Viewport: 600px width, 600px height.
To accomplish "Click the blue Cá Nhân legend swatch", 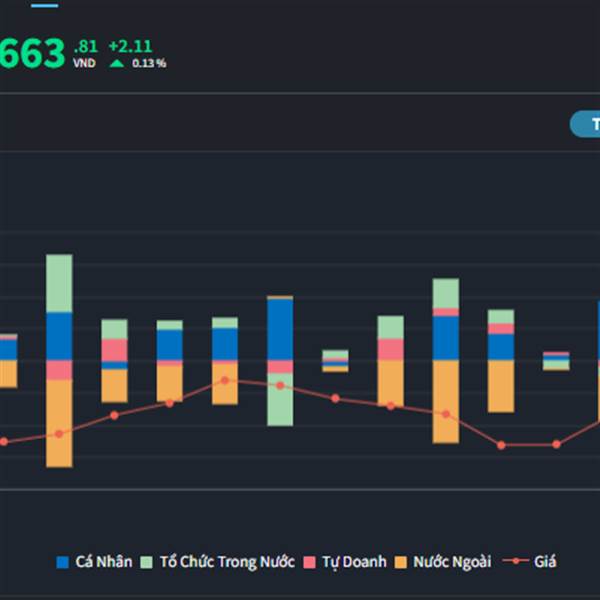I will pos(64,562).
